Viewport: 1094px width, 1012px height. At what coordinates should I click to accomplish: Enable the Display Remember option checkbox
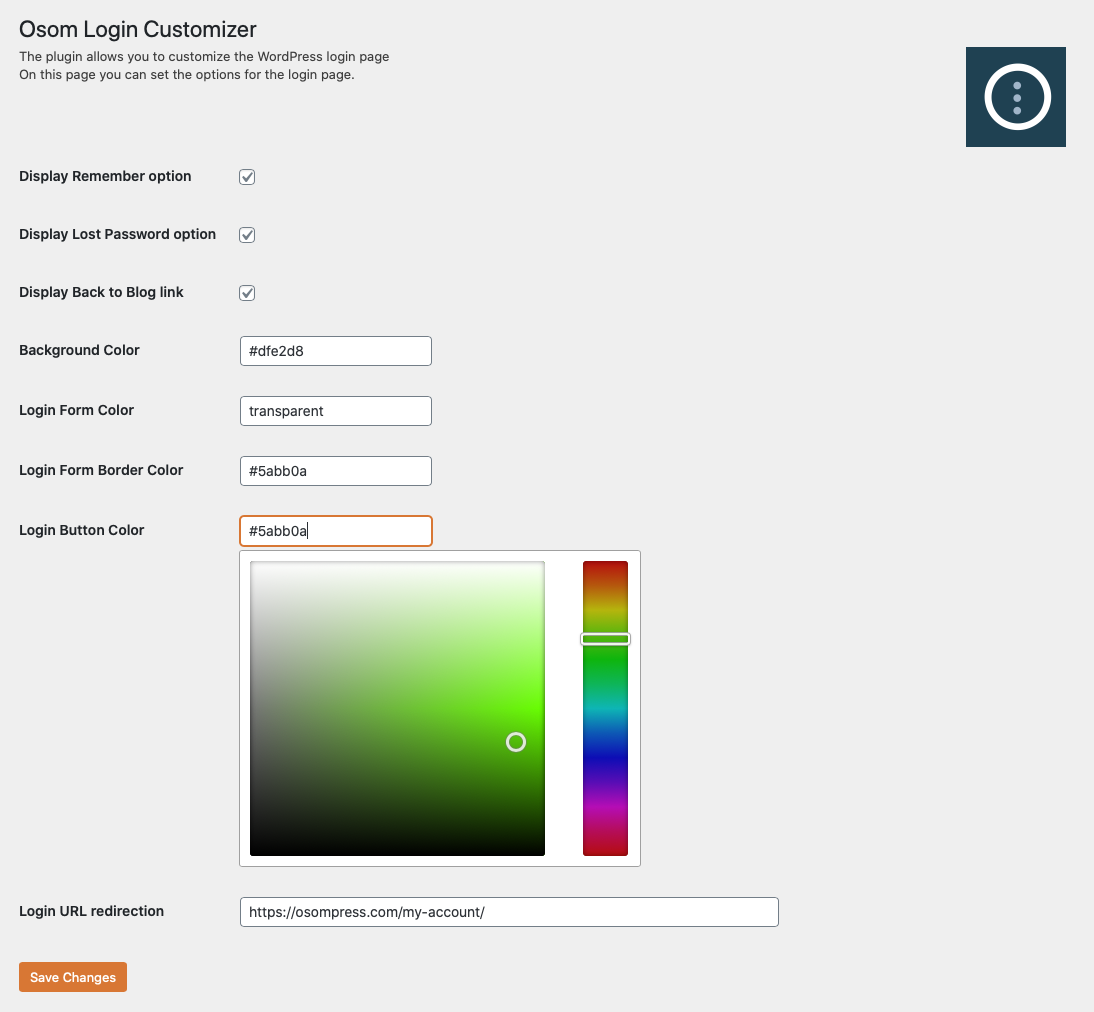pyautogui.click(x=246, y=177)
